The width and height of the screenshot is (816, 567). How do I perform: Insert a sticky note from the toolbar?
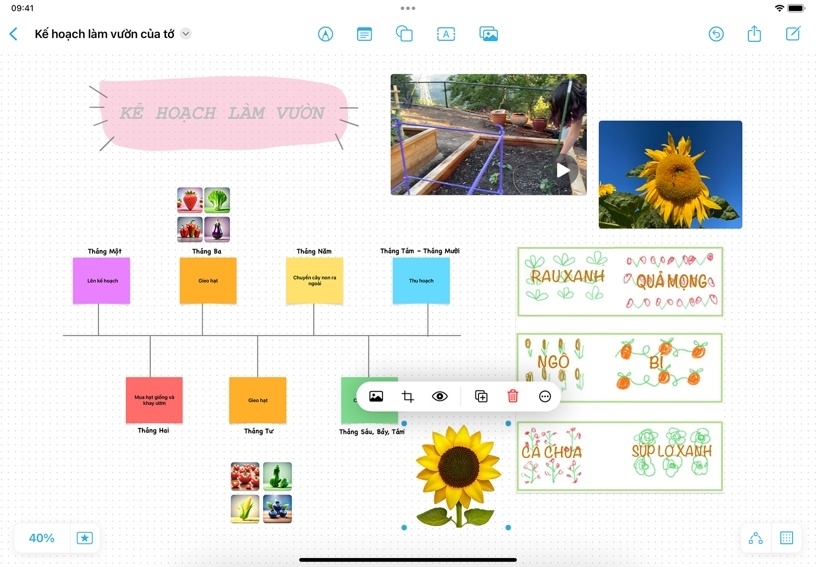(365, 34)
